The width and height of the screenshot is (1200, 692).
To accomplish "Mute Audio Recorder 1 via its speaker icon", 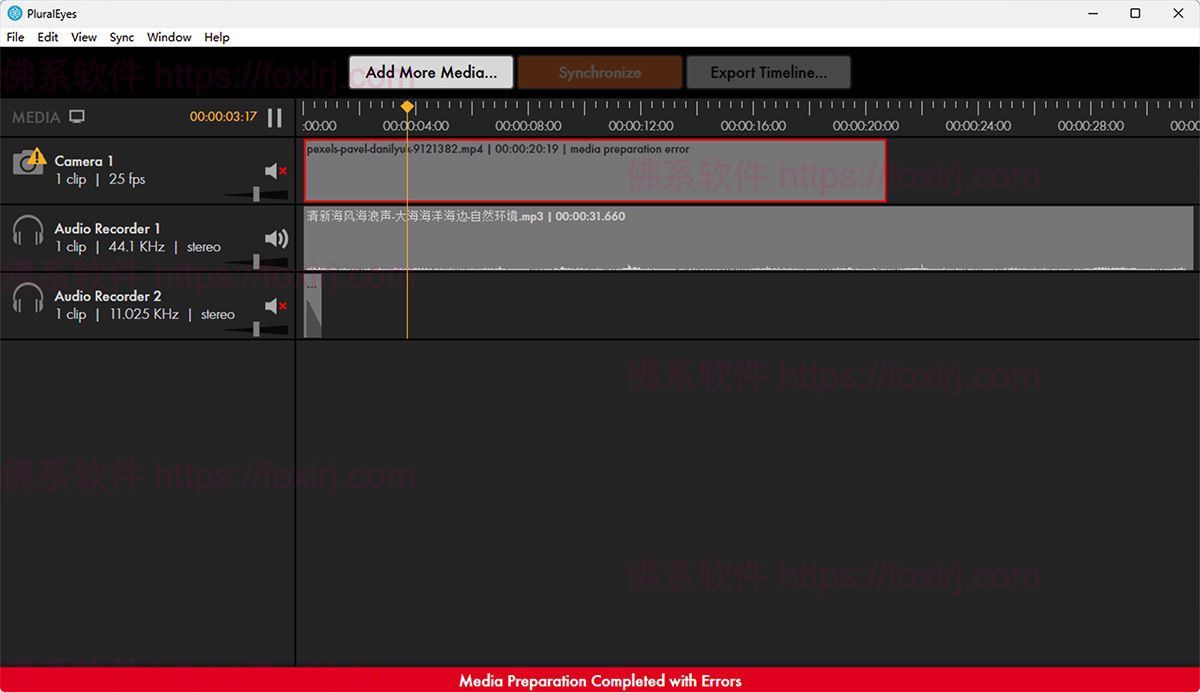I will pyautogui.click(x=274, y=238).
